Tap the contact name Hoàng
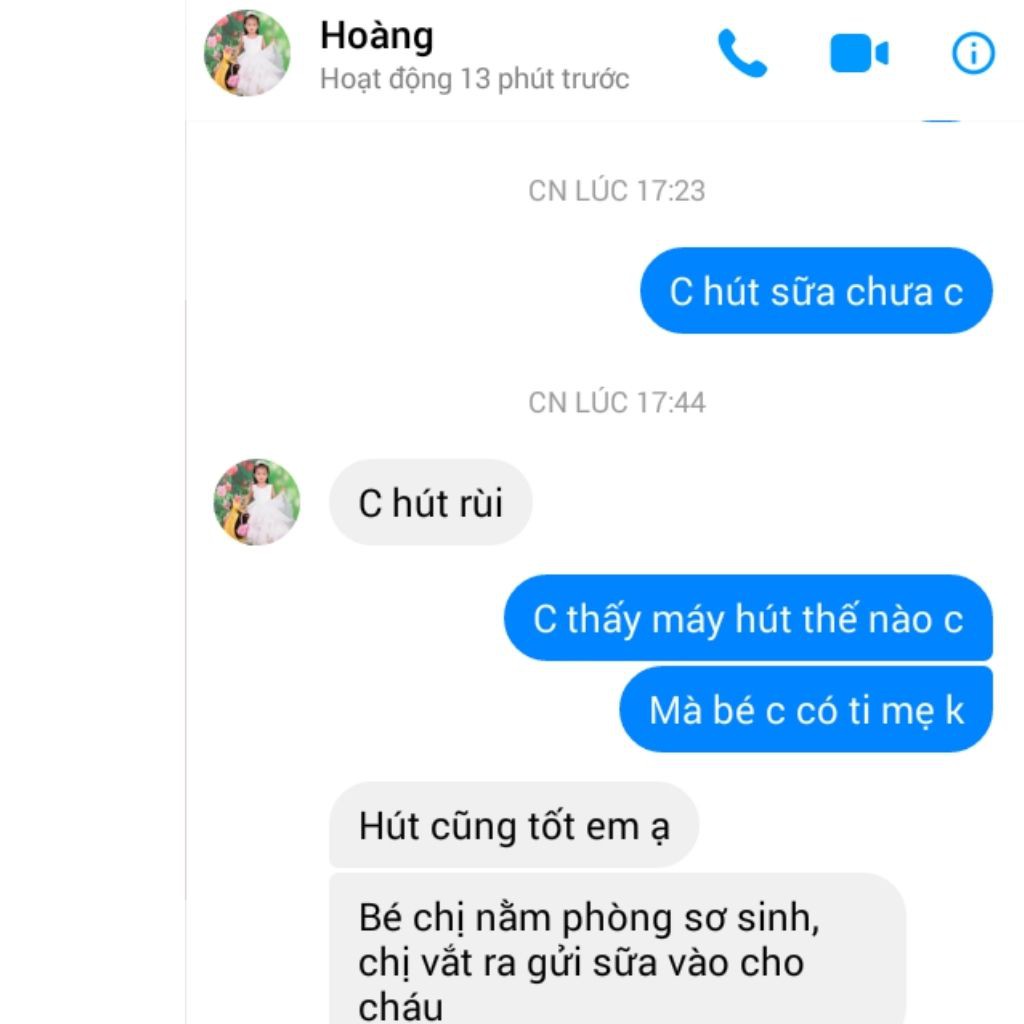Screen dimensions: 1024x1024 point(377,35)
